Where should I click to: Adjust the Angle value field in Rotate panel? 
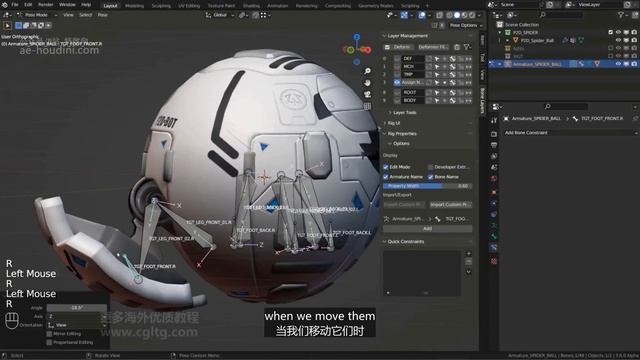pyautogui.click(x=77, y=308)
